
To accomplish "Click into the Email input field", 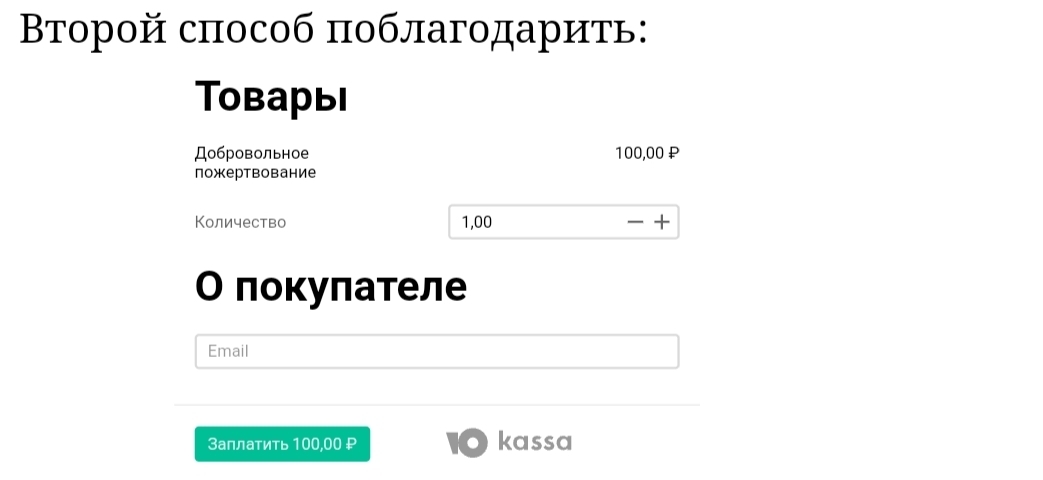I will tap(436, 351).
